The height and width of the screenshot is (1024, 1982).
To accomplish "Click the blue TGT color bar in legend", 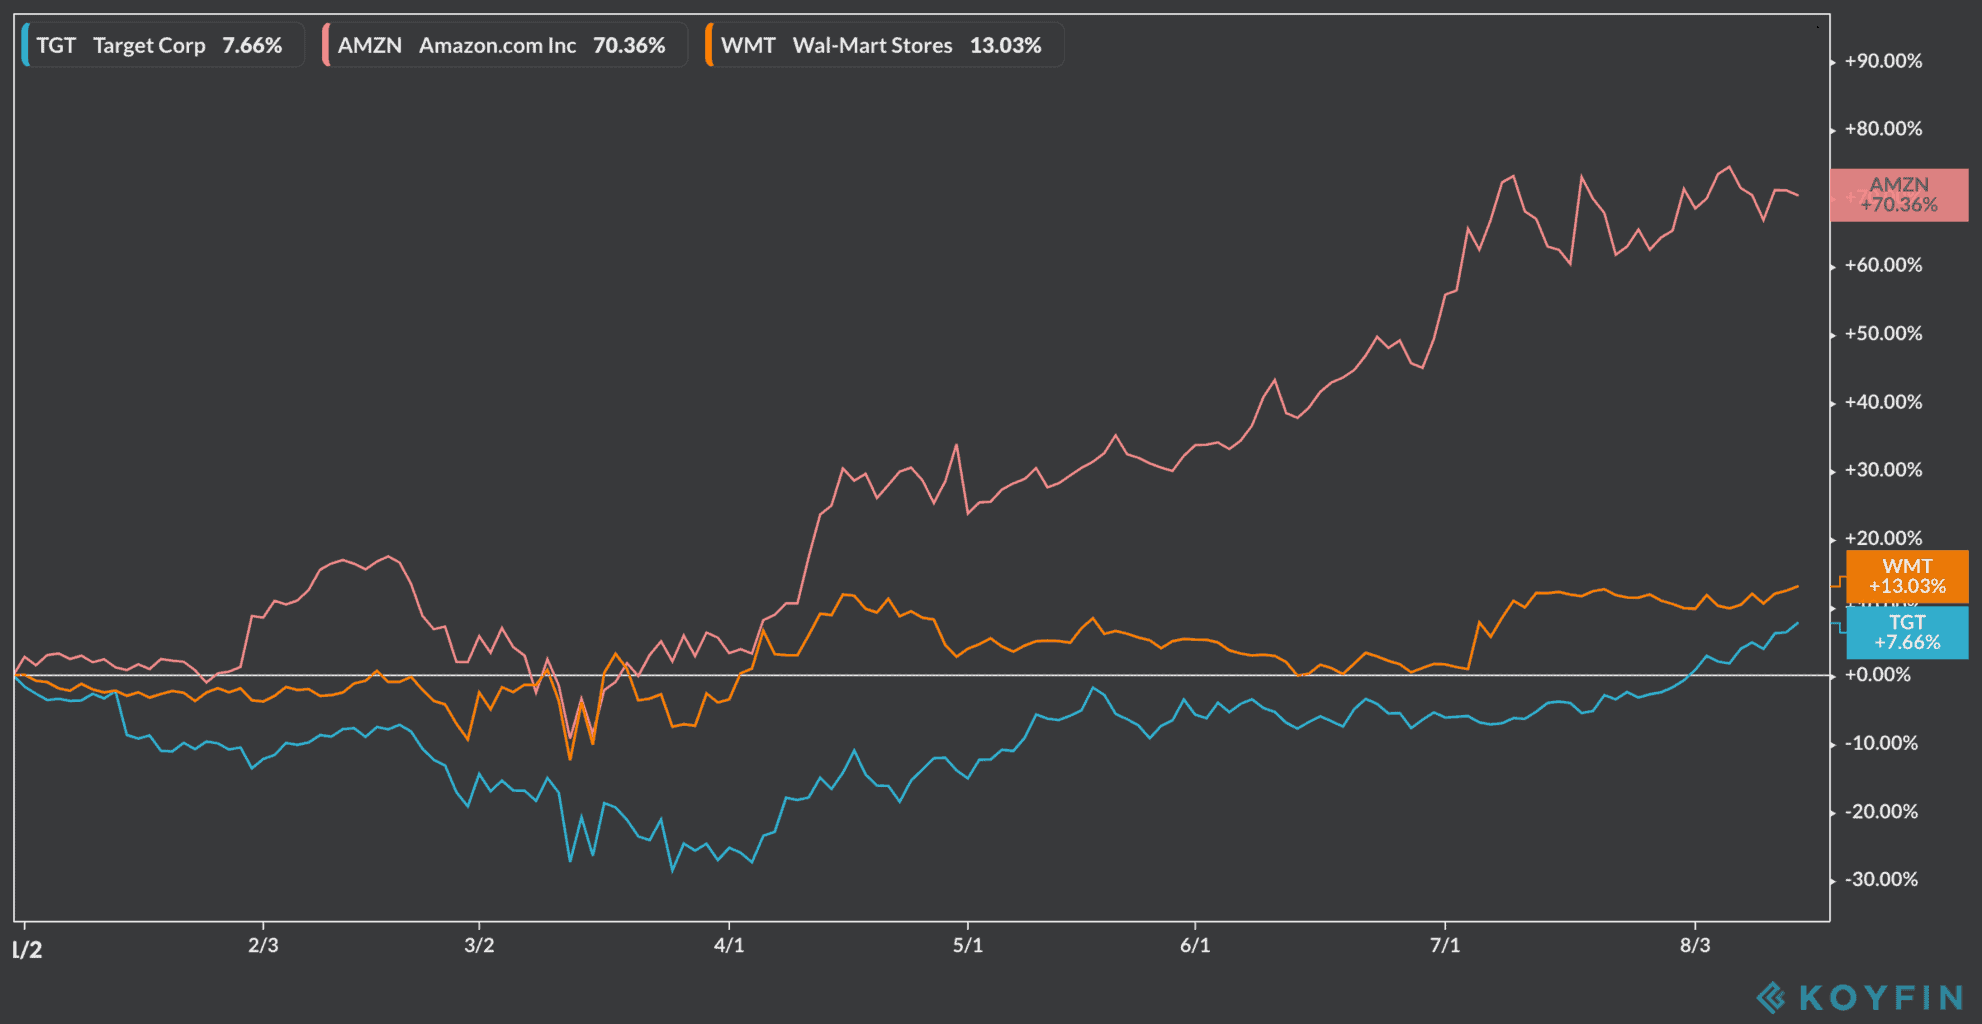I will coord(24,45).
